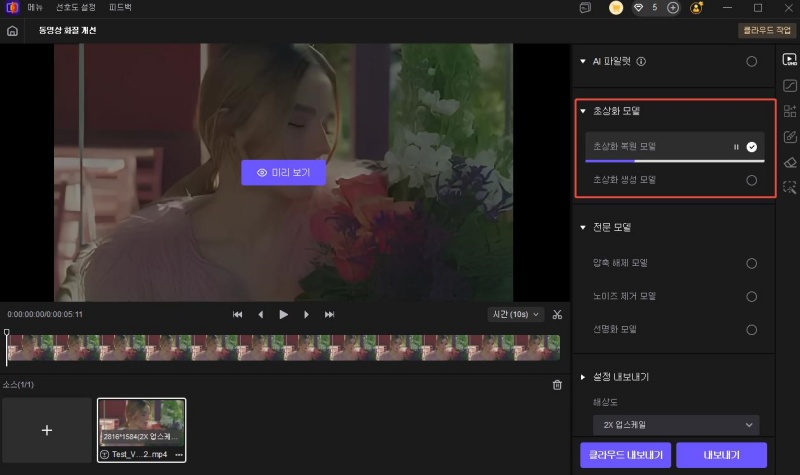This screenshot has height=475, width=800.
Task: Click the scissors cut icon above the timeline
Action: (557, 314)
